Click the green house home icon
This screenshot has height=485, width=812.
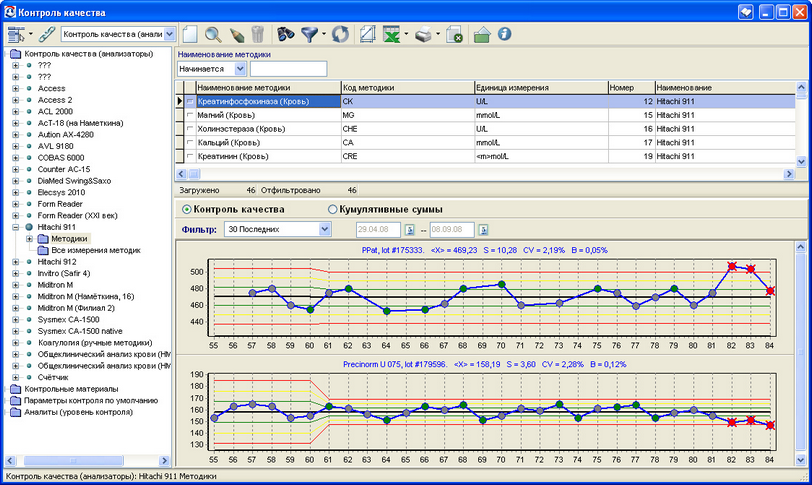pyautogui.click(x=482, y=35)
